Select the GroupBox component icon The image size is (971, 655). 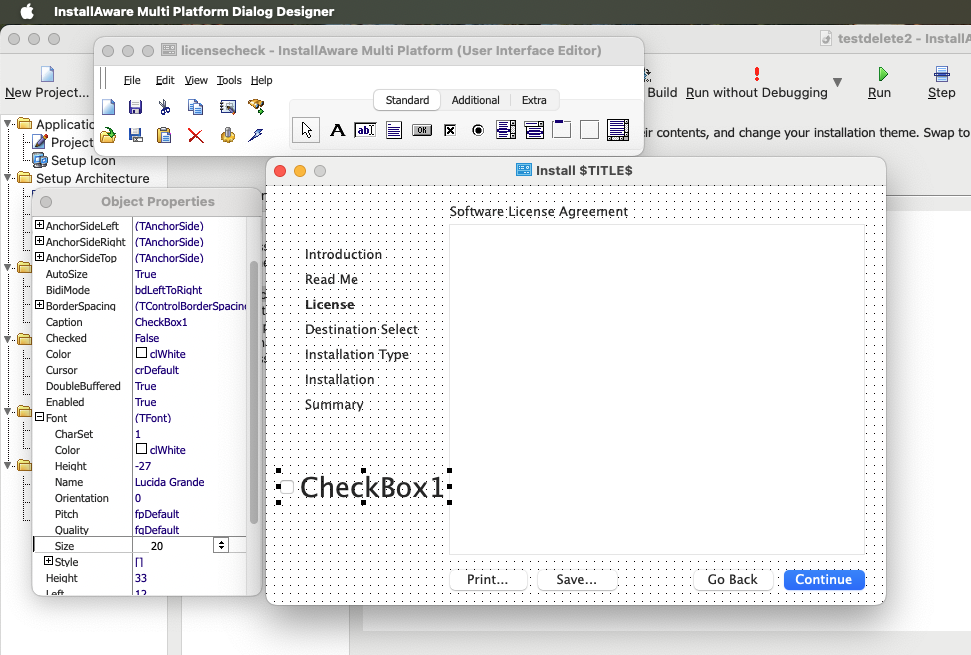coord(562,129)
